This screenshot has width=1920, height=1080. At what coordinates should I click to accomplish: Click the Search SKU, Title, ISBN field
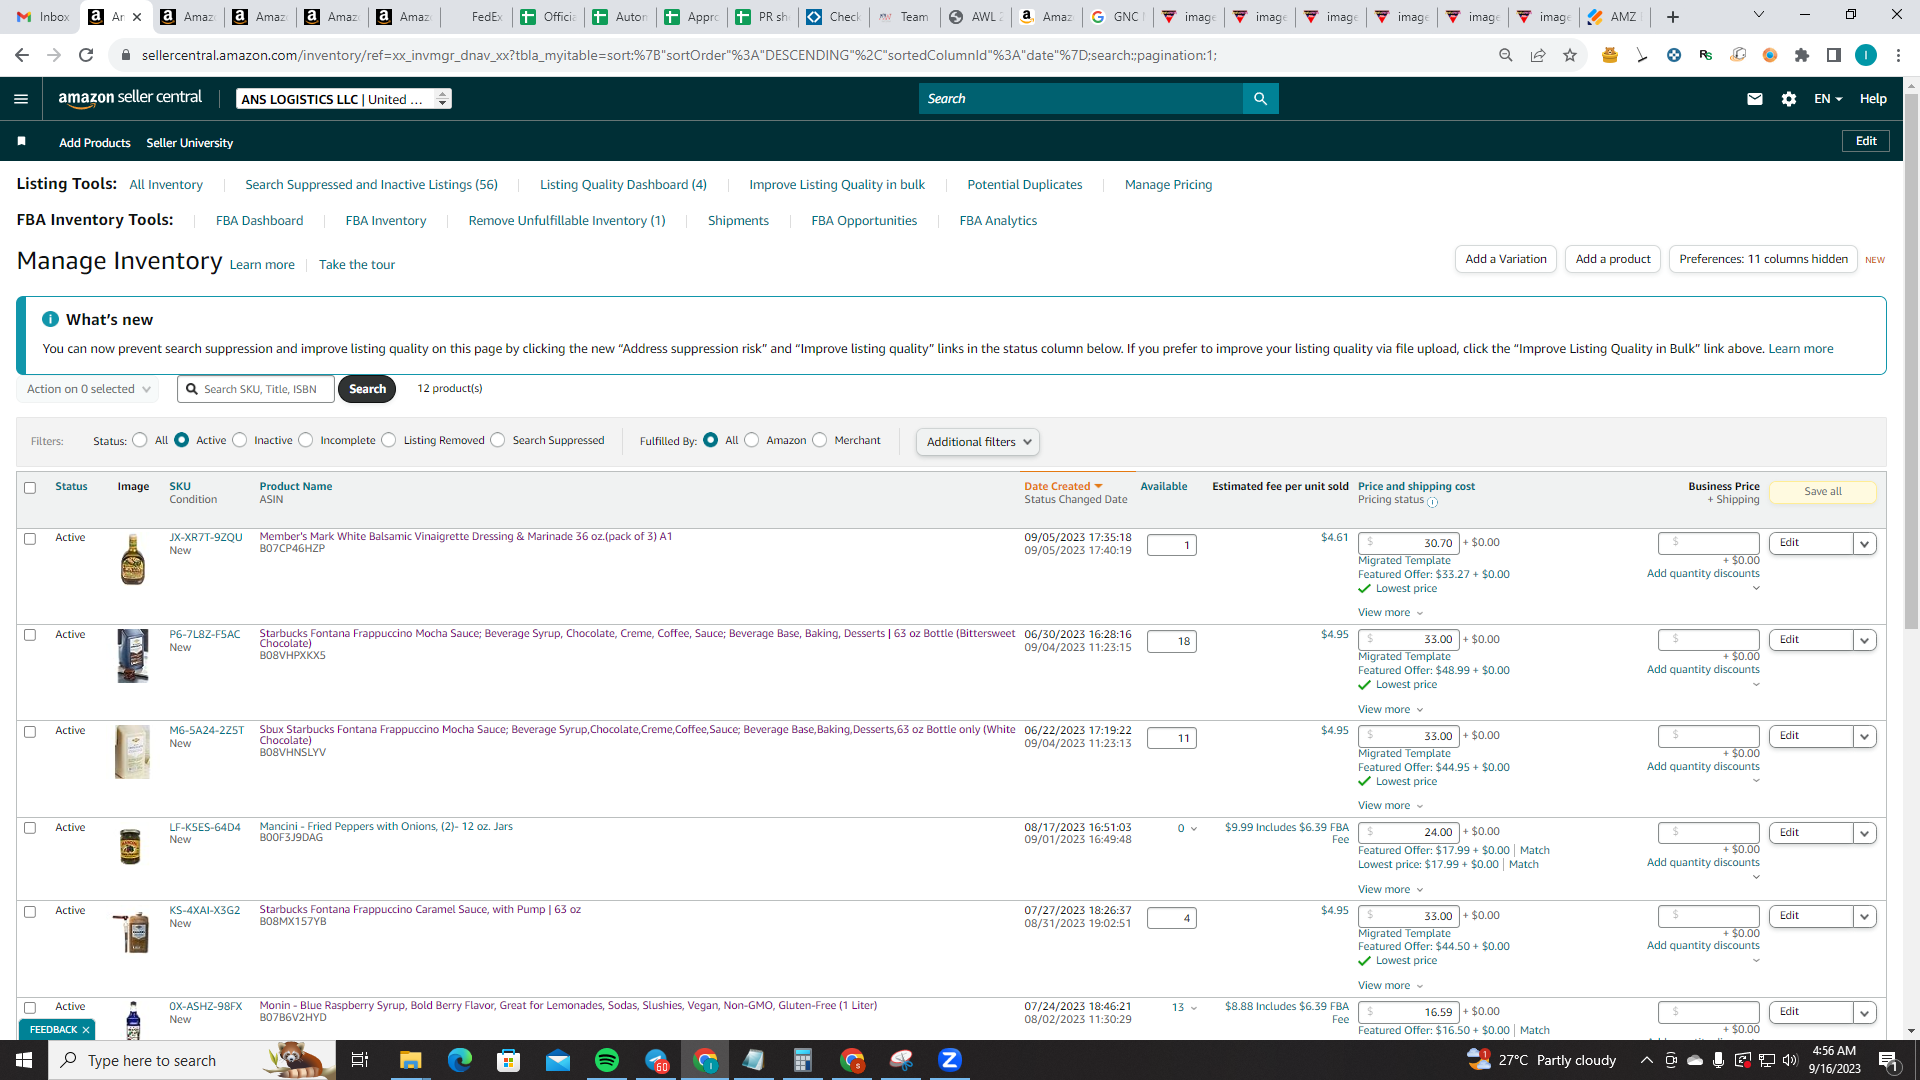coord(256,389)
